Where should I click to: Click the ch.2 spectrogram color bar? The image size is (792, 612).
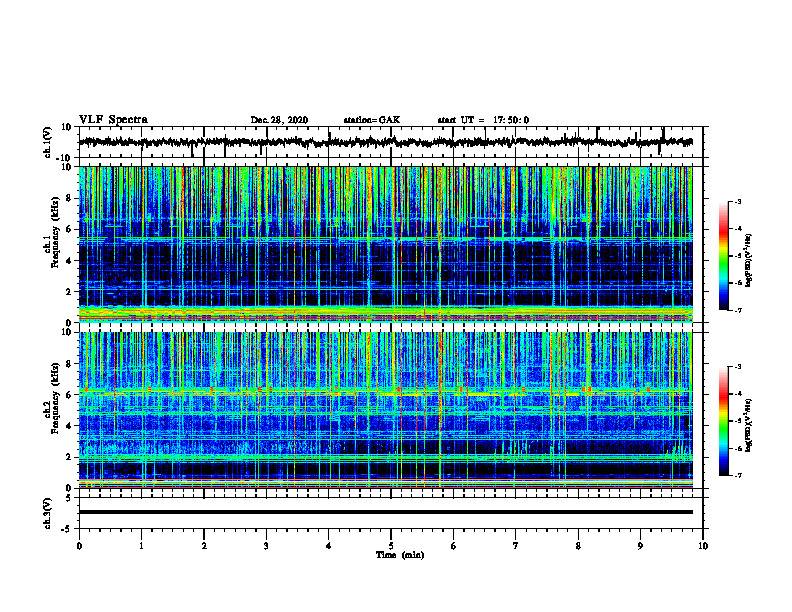click(x=724, y=421)
